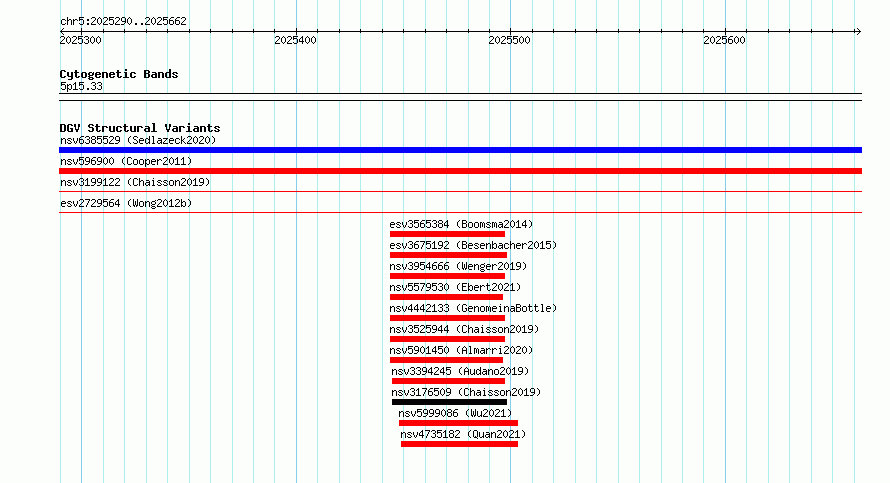This screenshot has width=890, height=483.
Task: Open nsv3525944 (Chaisson2019) variant label
Action: 464,329
